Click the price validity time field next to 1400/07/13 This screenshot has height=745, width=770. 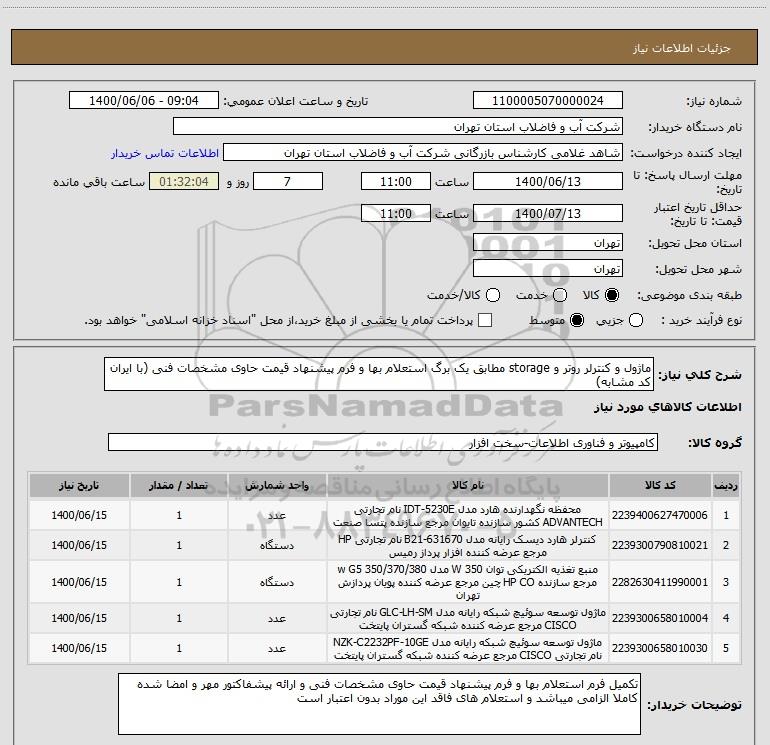coord(396,213)
